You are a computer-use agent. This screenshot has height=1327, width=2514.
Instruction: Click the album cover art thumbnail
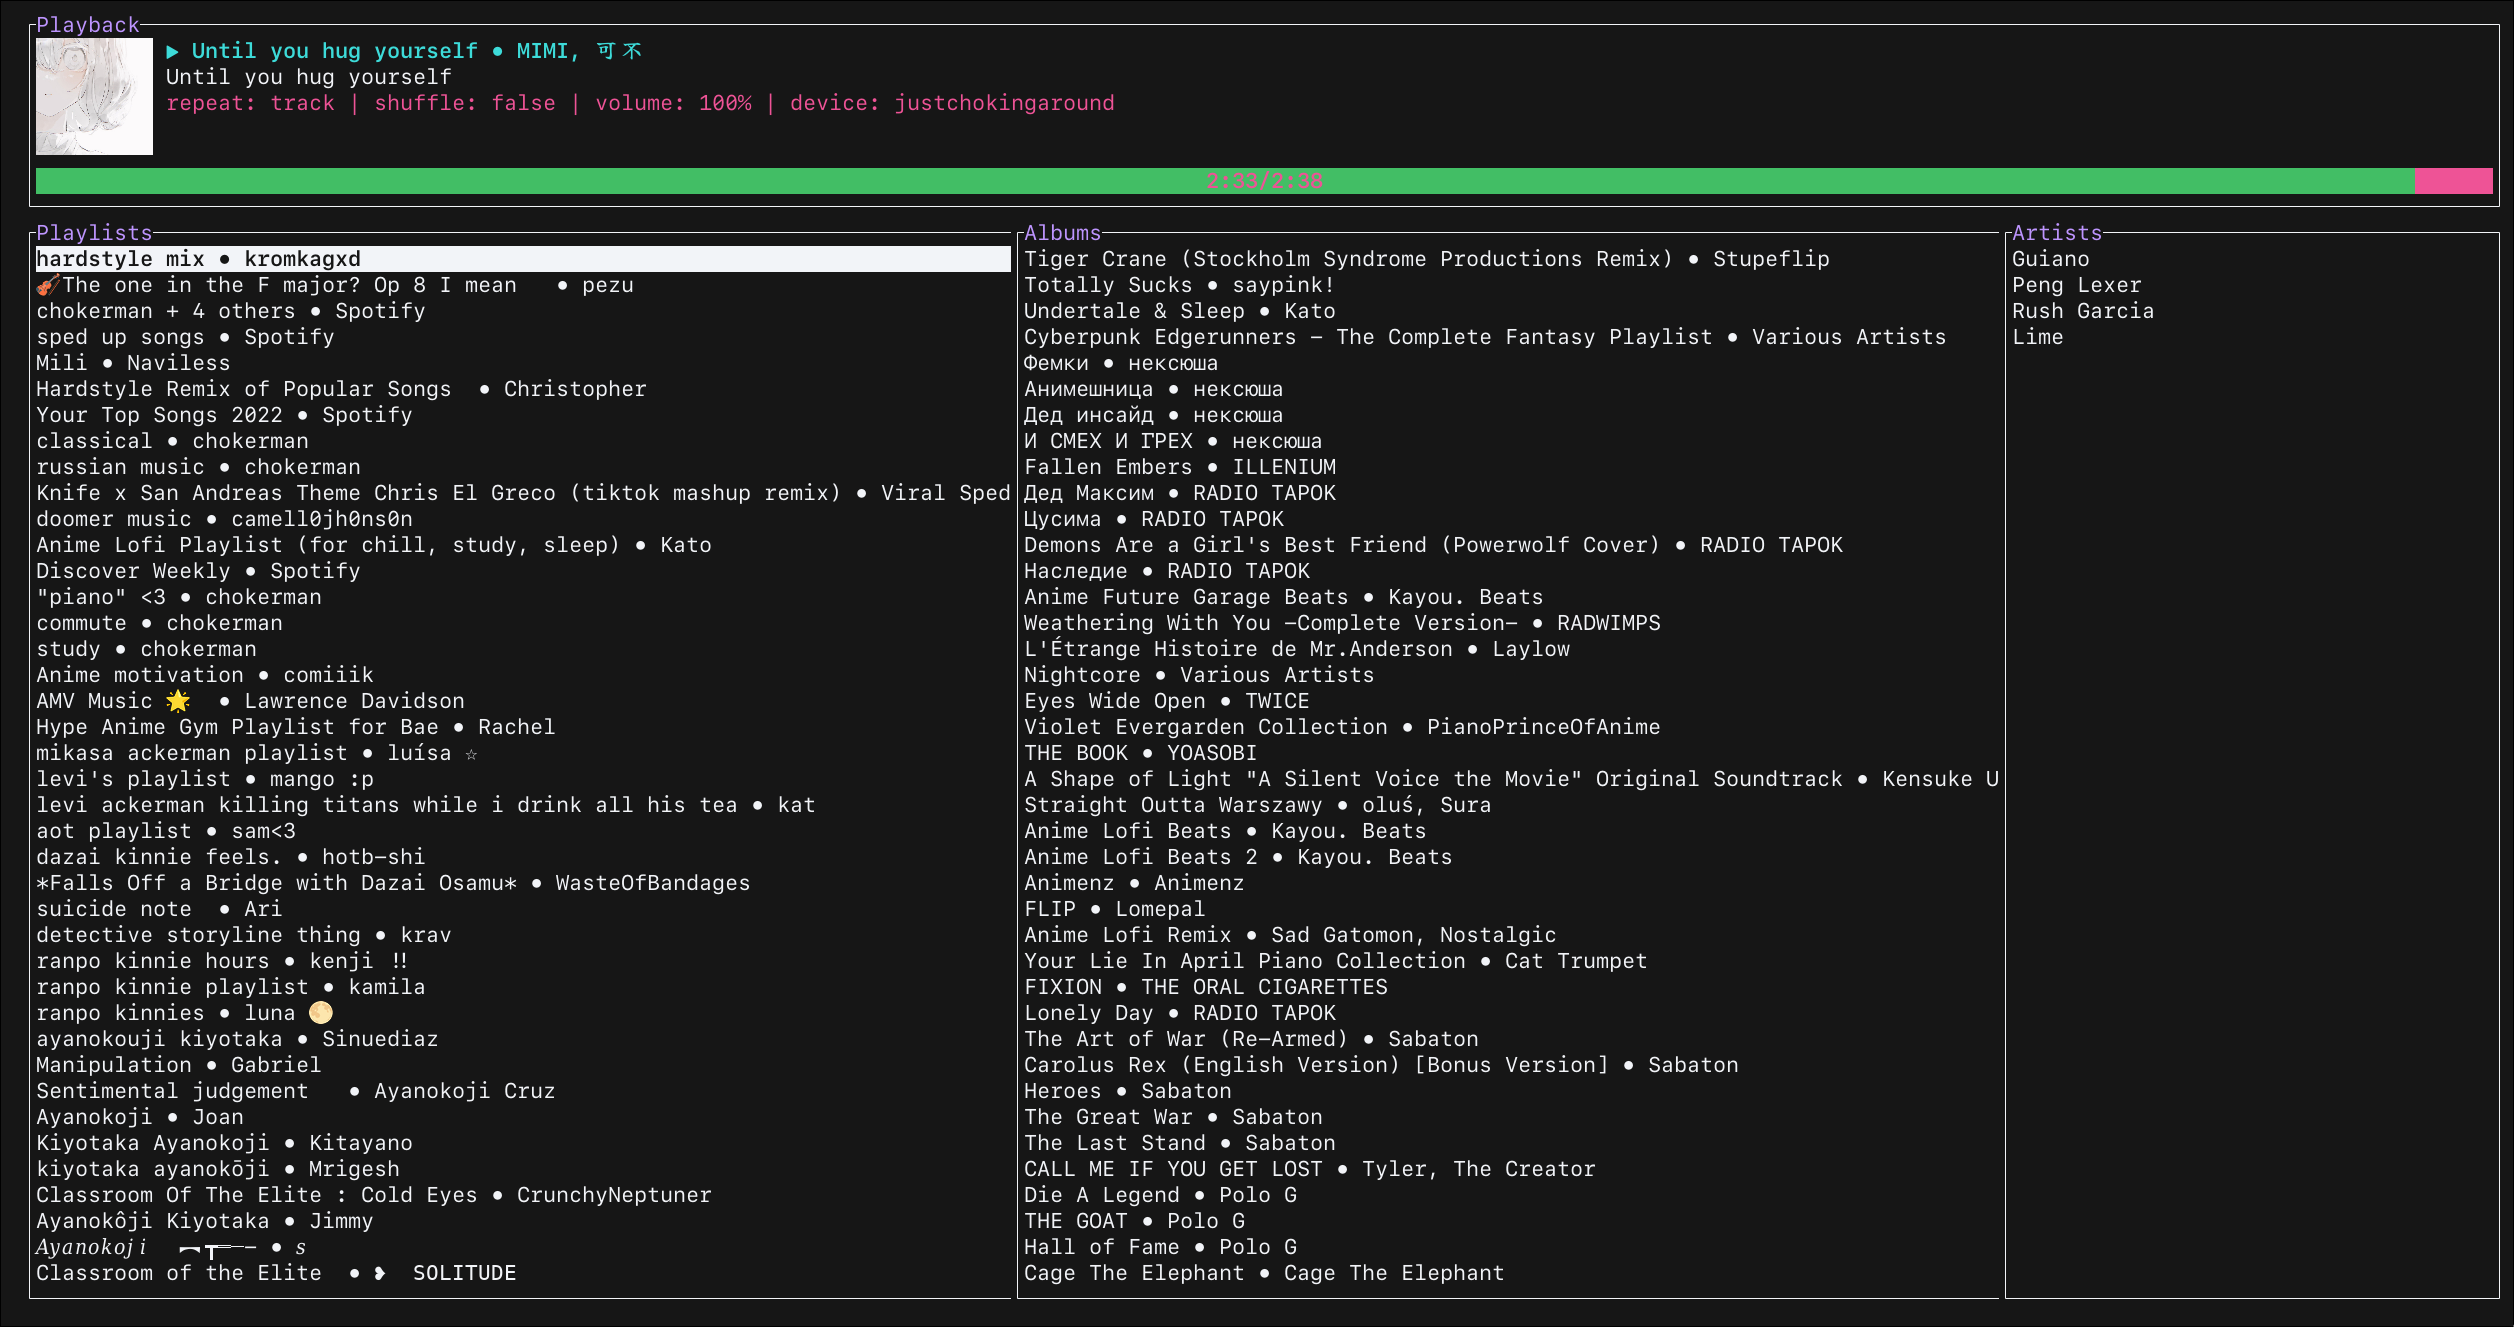click(94, 97)
